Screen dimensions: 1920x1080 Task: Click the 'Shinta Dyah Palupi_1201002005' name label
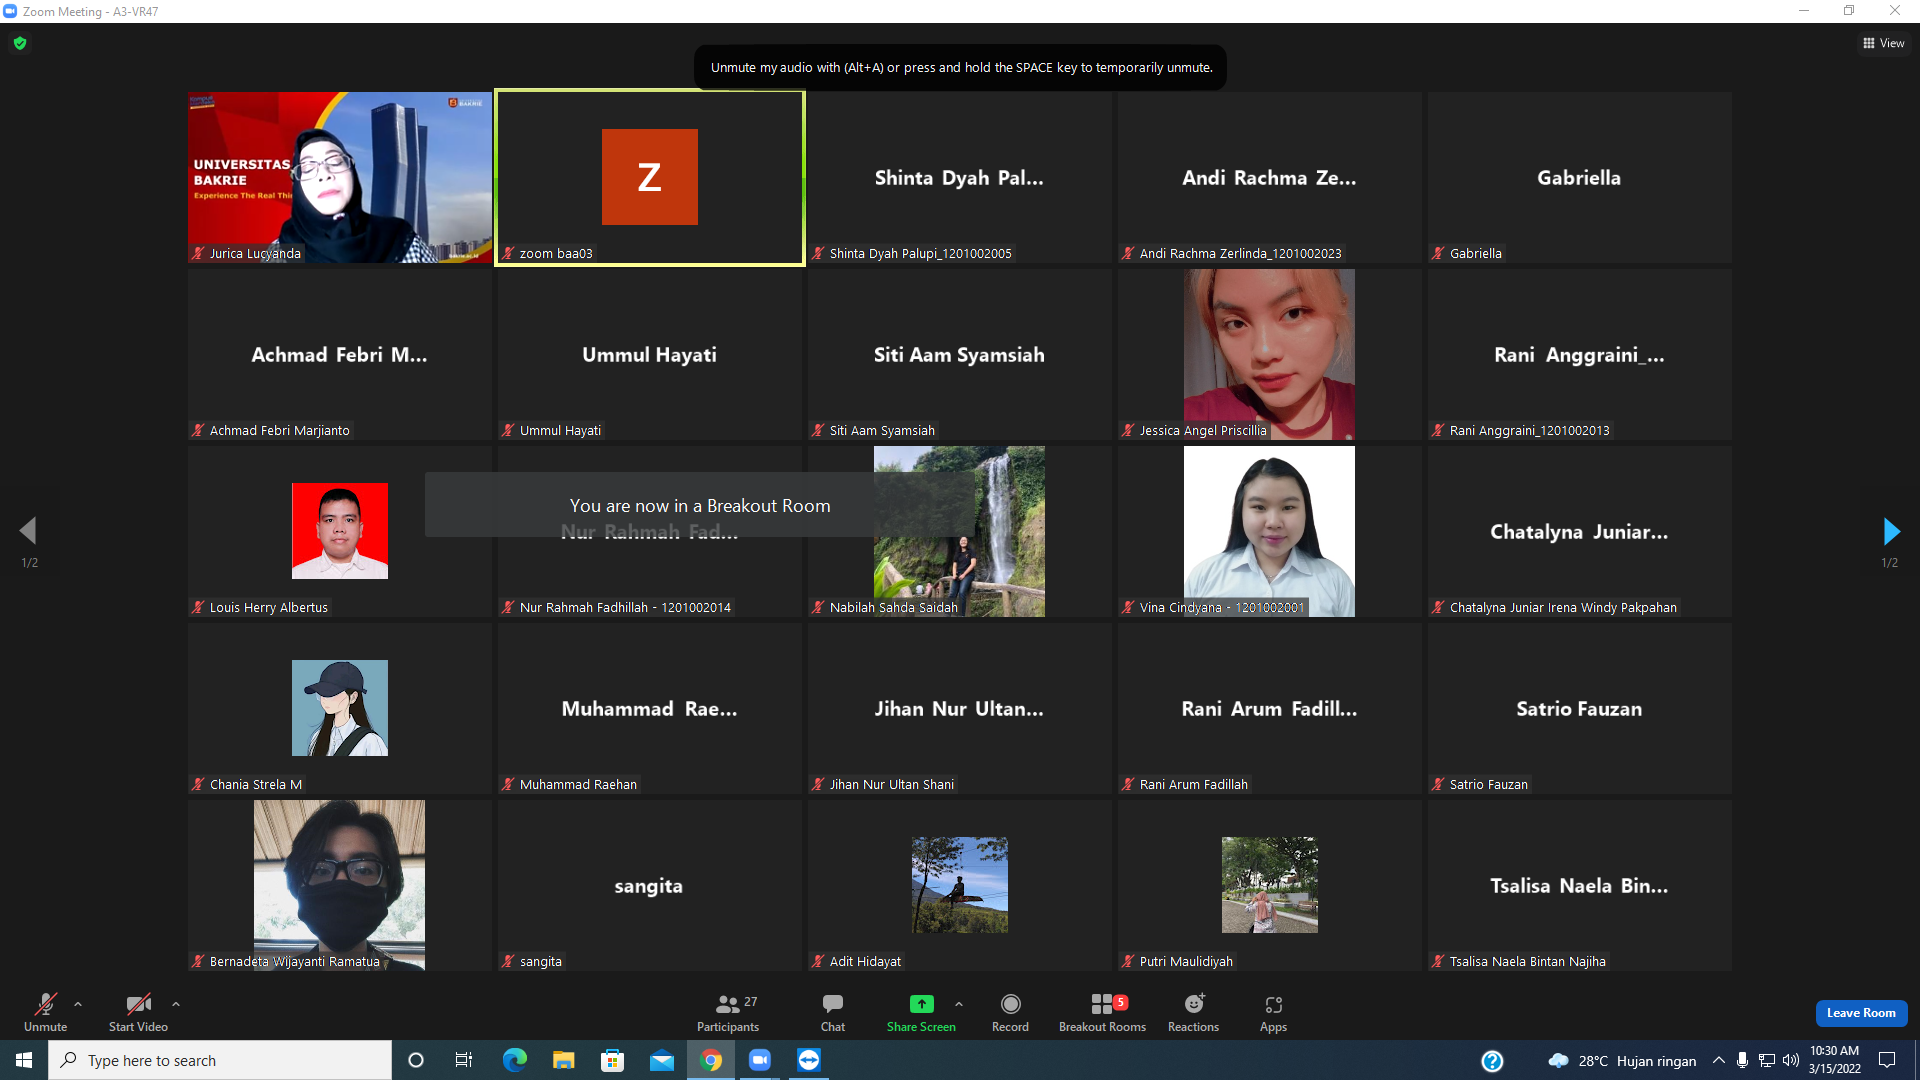(x=920, y=254)
